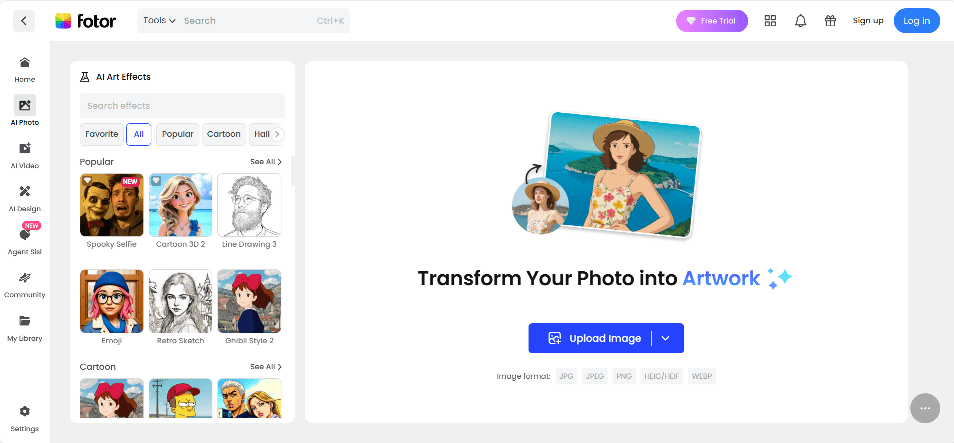Select the Favorite filter tab
Viewport: 954px width, 443px height.
click(101, 134)
